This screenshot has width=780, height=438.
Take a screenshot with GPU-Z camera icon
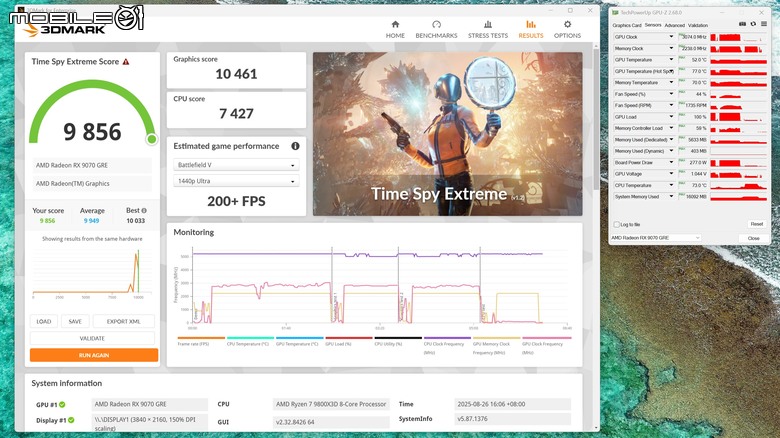click(x=742, y=24)
